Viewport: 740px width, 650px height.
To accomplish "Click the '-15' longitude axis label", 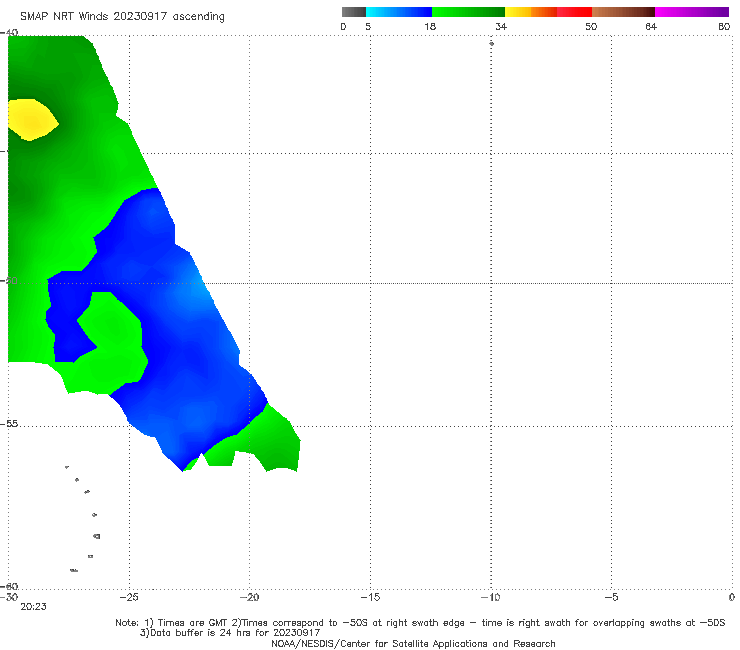I will tap(370, 597).
